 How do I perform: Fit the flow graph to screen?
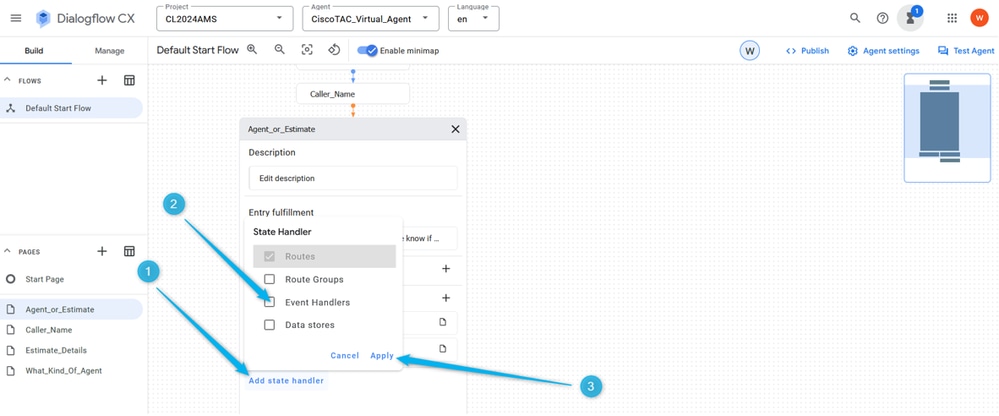click(x=307, y=50)
